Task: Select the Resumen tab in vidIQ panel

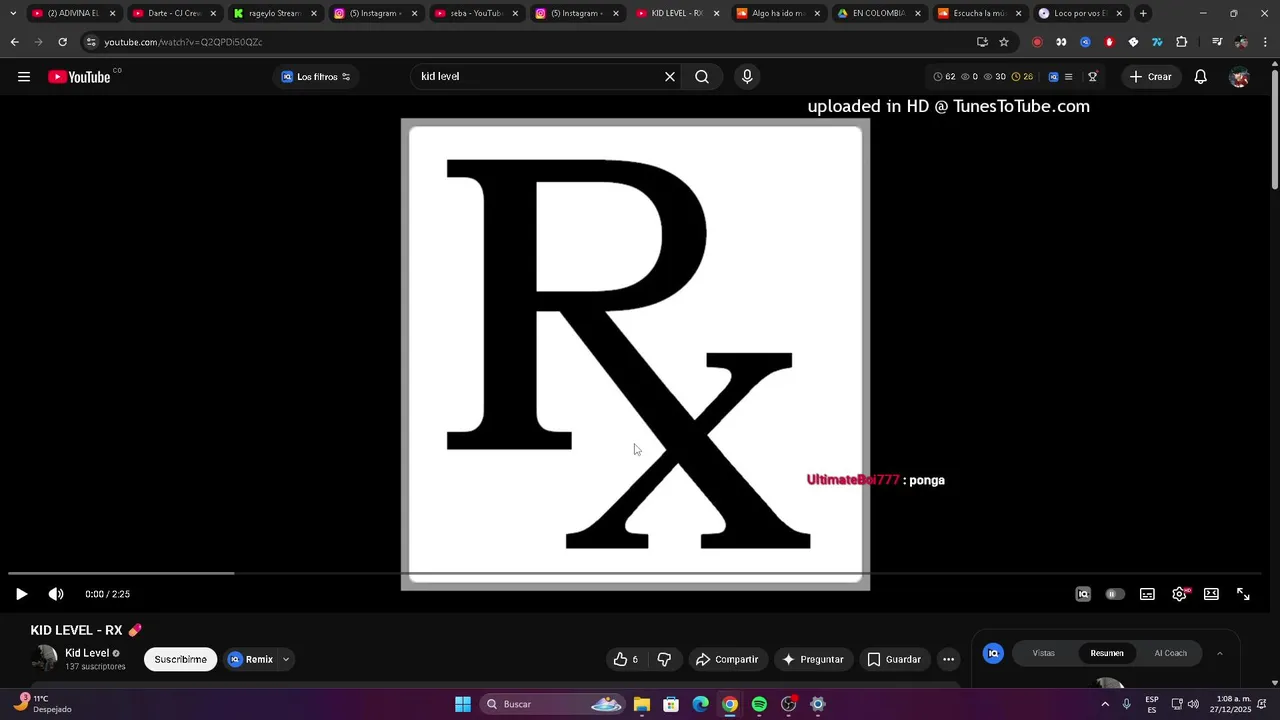Action: tap(1107, 653)
